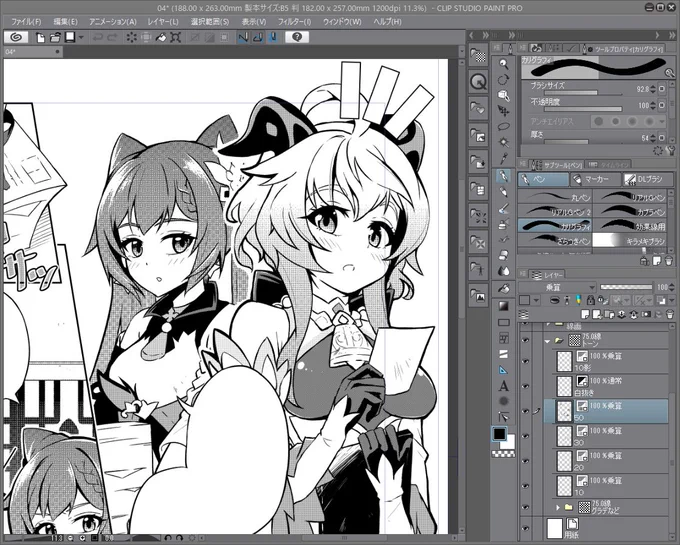The image size is (680, 545).
Task: Select the 丸ペン sub tool
Action: 555,197
